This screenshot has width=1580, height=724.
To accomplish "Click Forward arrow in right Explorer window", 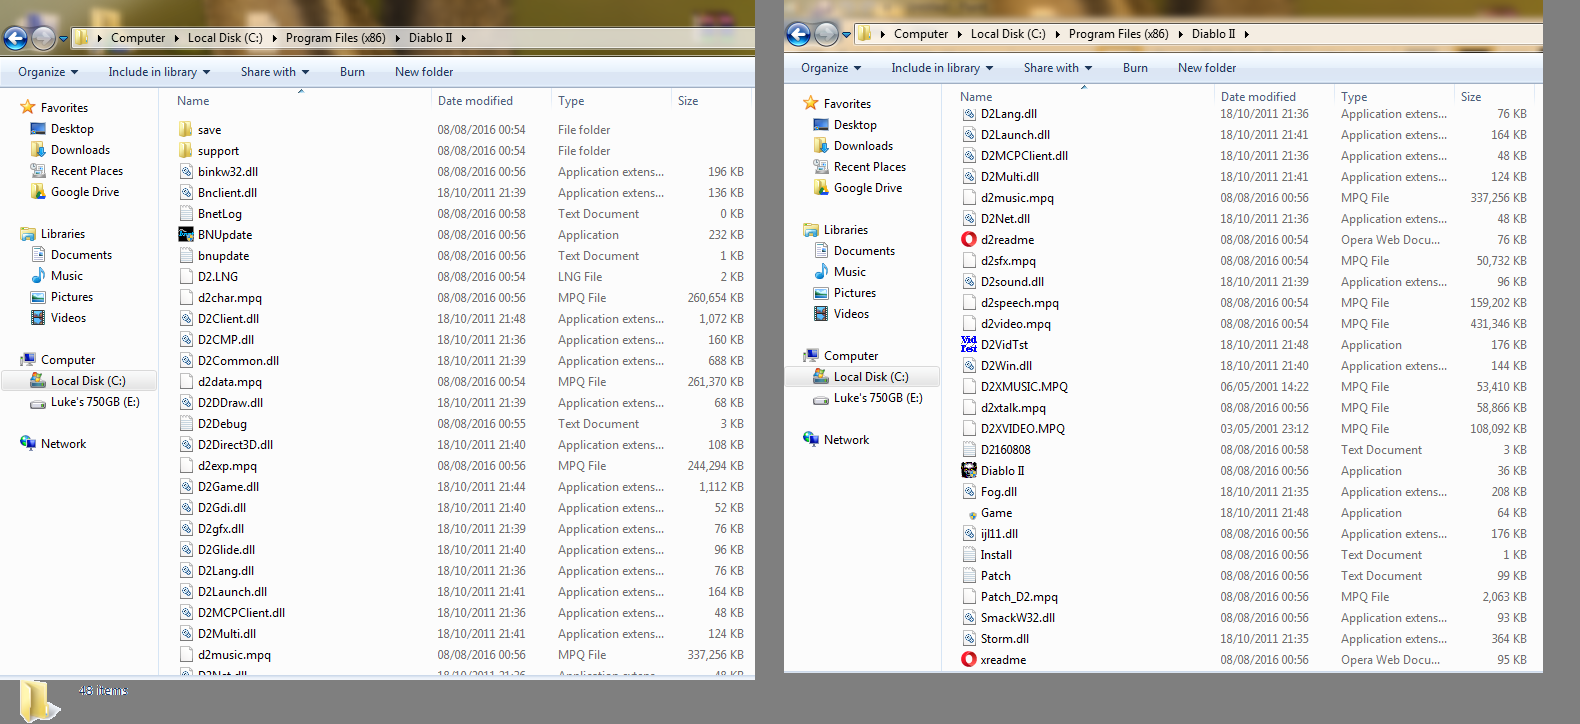I will point(827,34).
